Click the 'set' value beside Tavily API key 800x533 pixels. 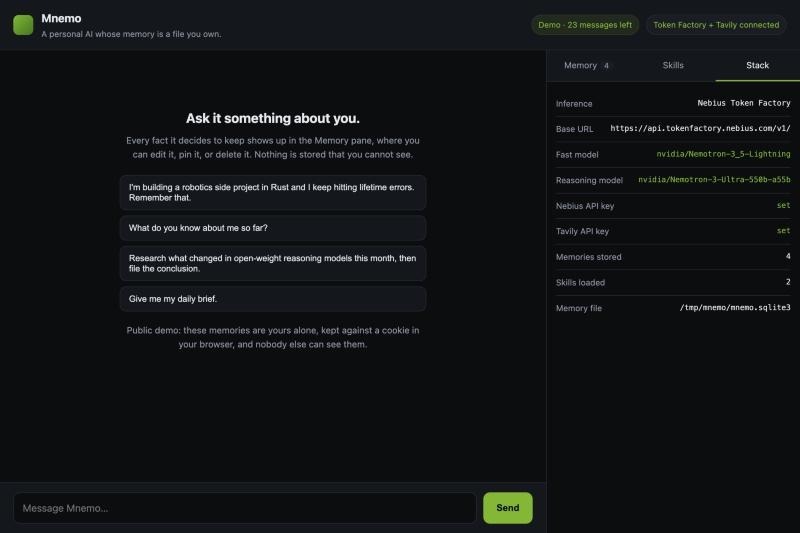784,231
